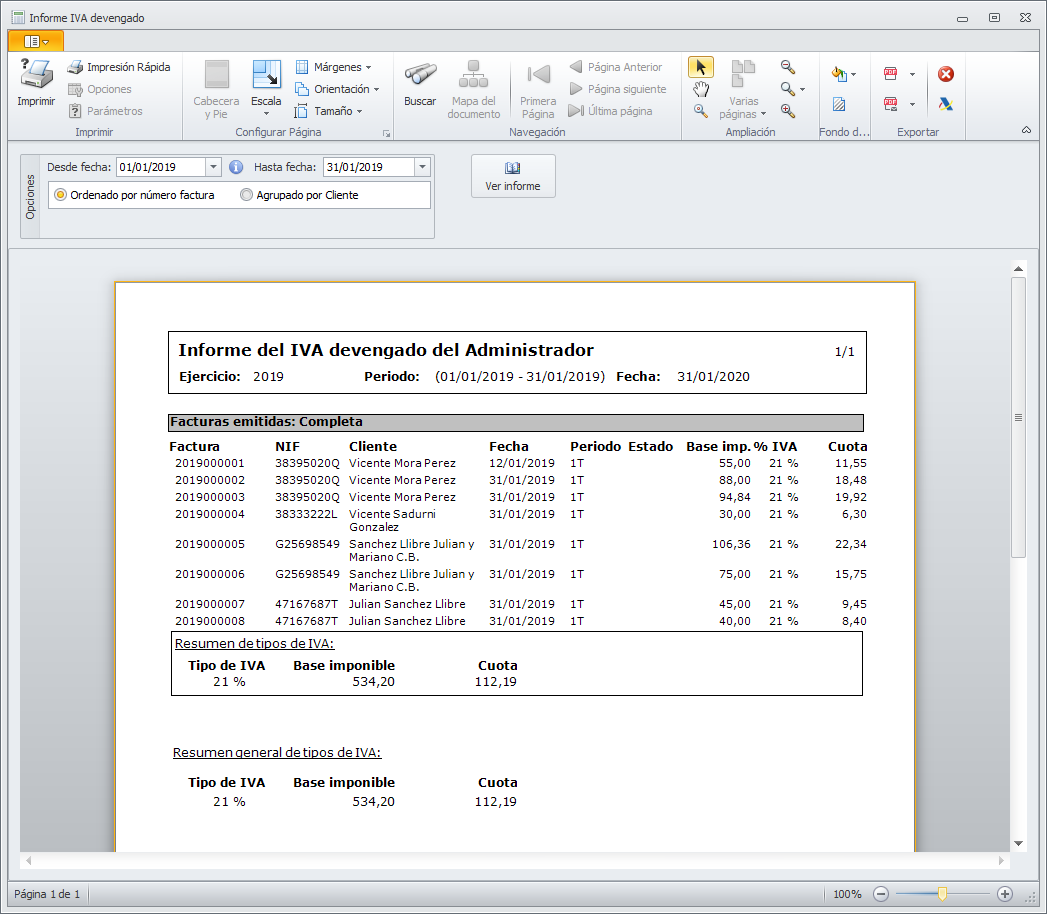Click the zoom in magnifier icon

click(x=788, y=111)
